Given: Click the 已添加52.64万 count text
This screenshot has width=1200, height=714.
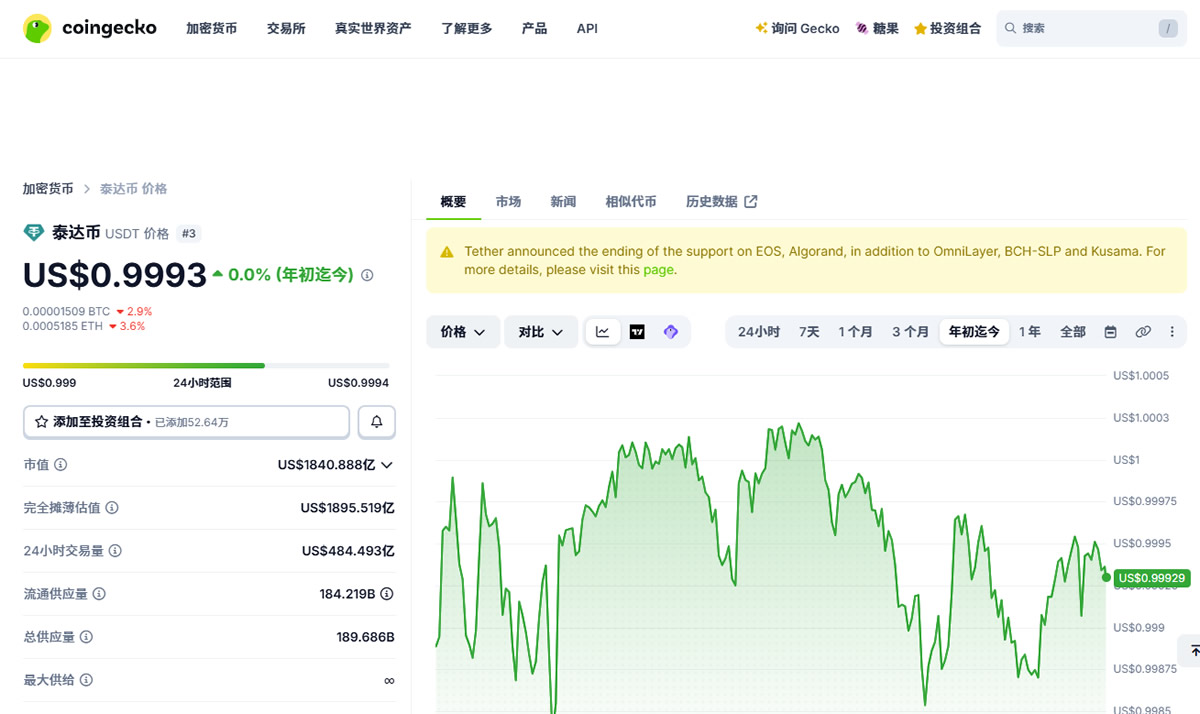Looking at the screenshot, I should coord(192,423).
